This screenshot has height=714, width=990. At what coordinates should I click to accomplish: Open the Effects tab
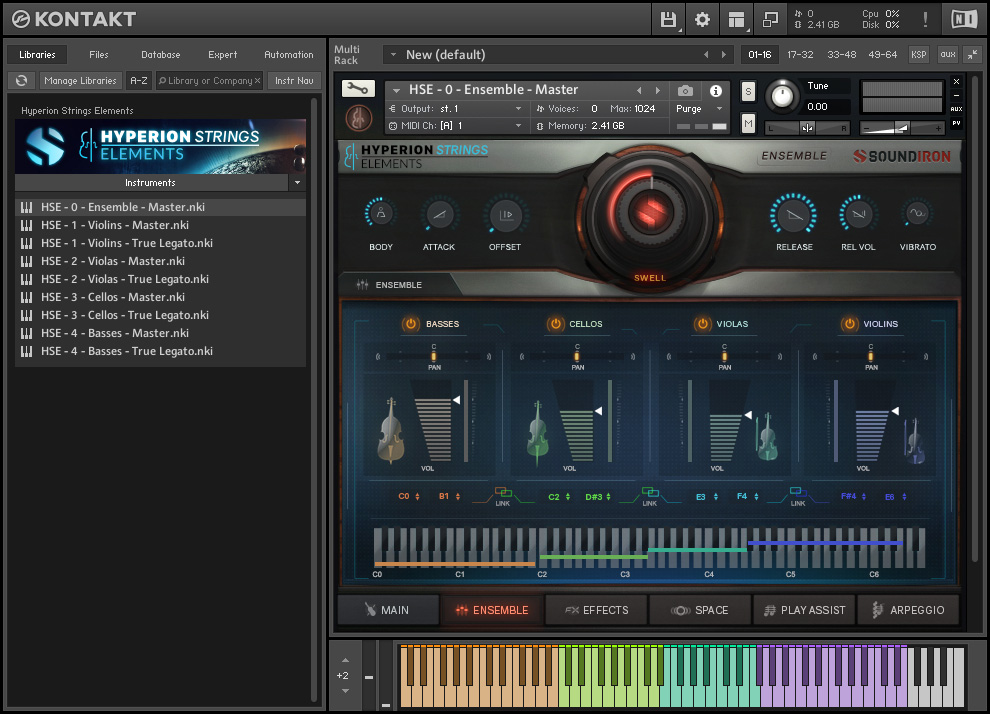[x=597, y=610]
